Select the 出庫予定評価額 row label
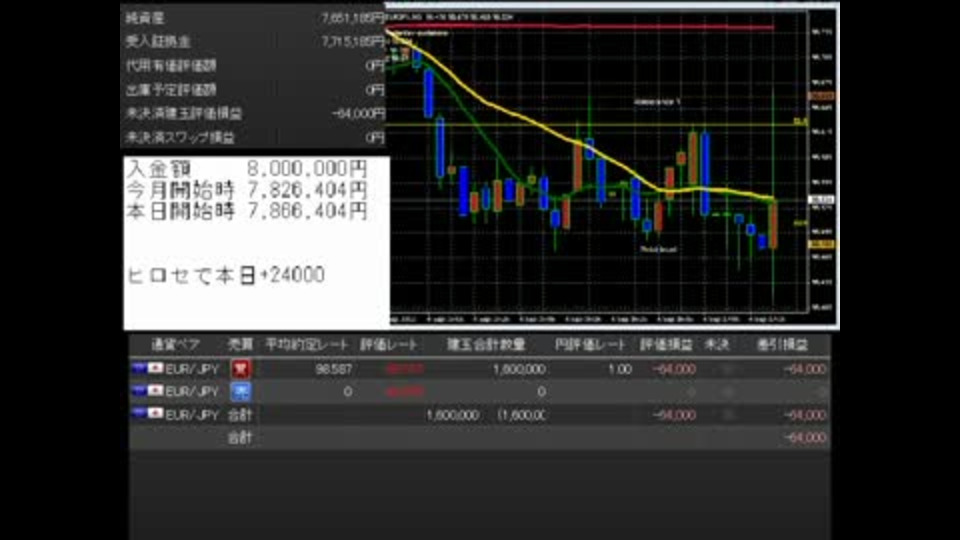 pyautogui.click(x=171, y=89)
